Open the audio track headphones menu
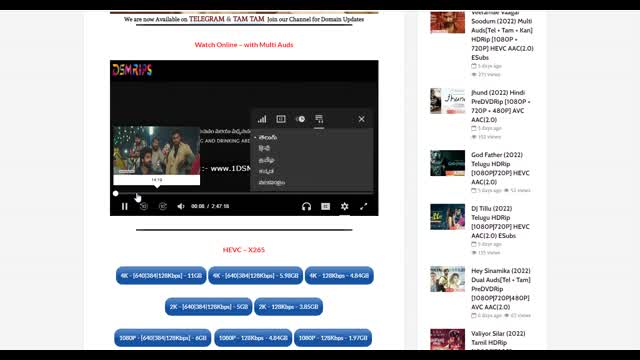 (306, 207)
